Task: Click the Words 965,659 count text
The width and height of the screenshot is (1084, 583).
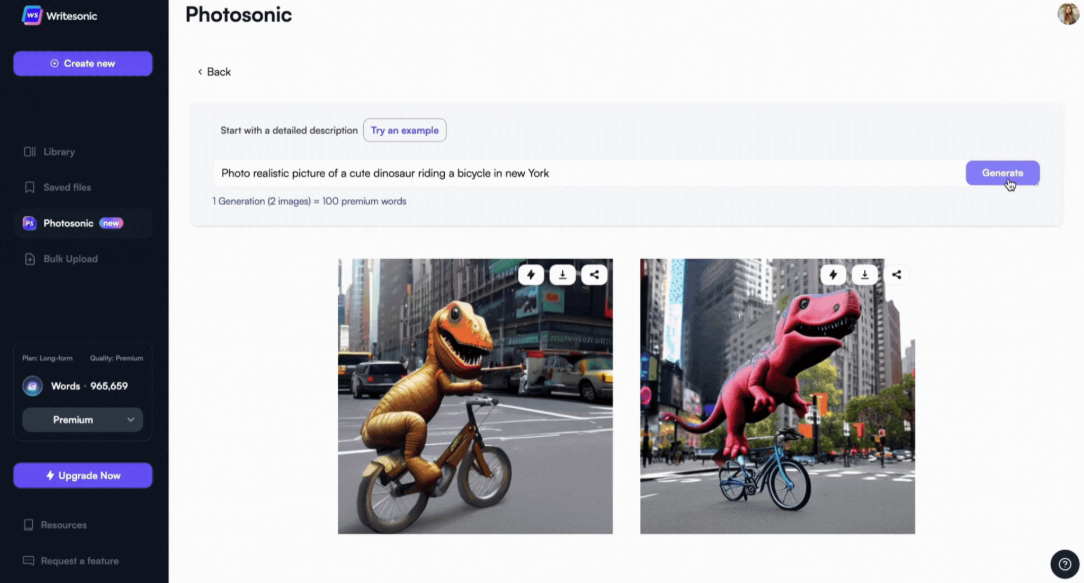Action: (89, 386)
